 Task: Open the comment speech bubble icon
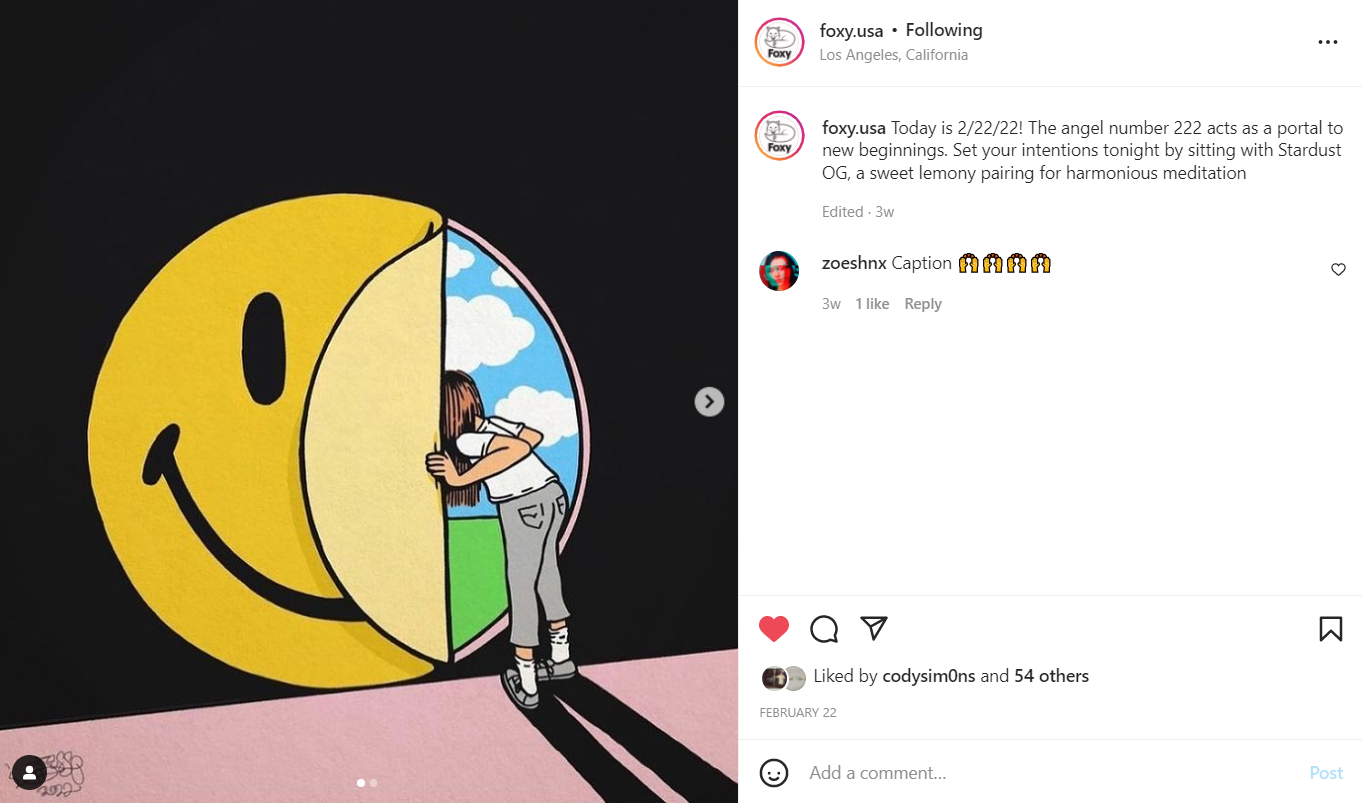point(824,629)
